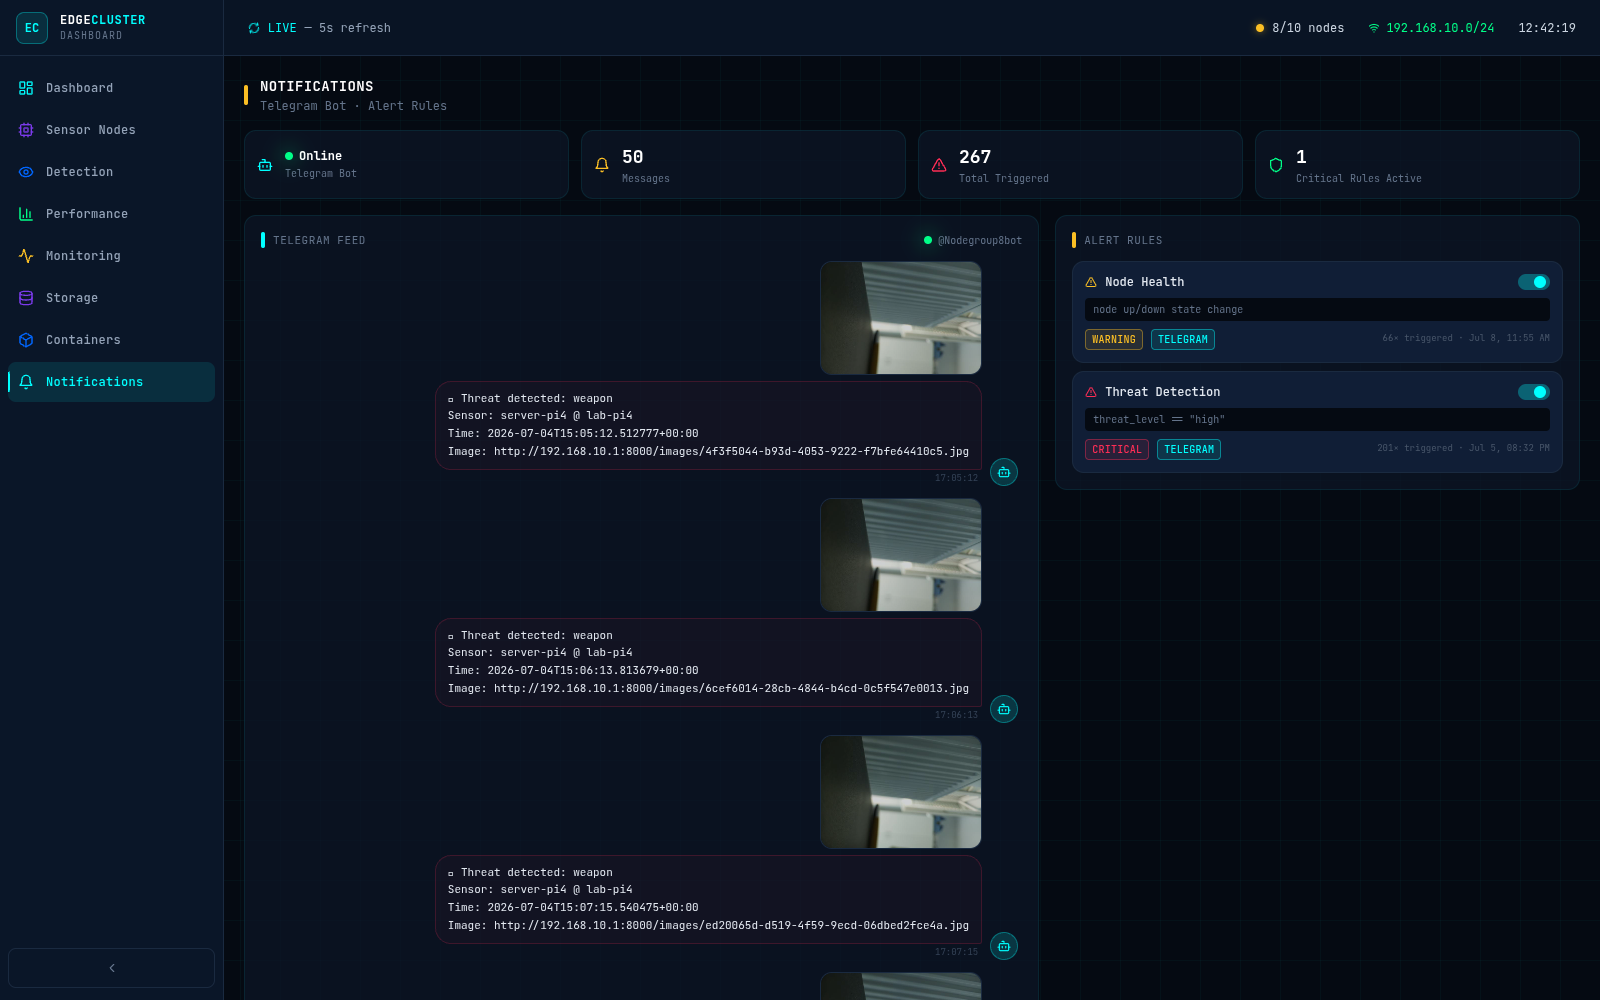Click the Monitoring pulse icon
This screenshot has height=1000, width=1600.
[26, 256]
